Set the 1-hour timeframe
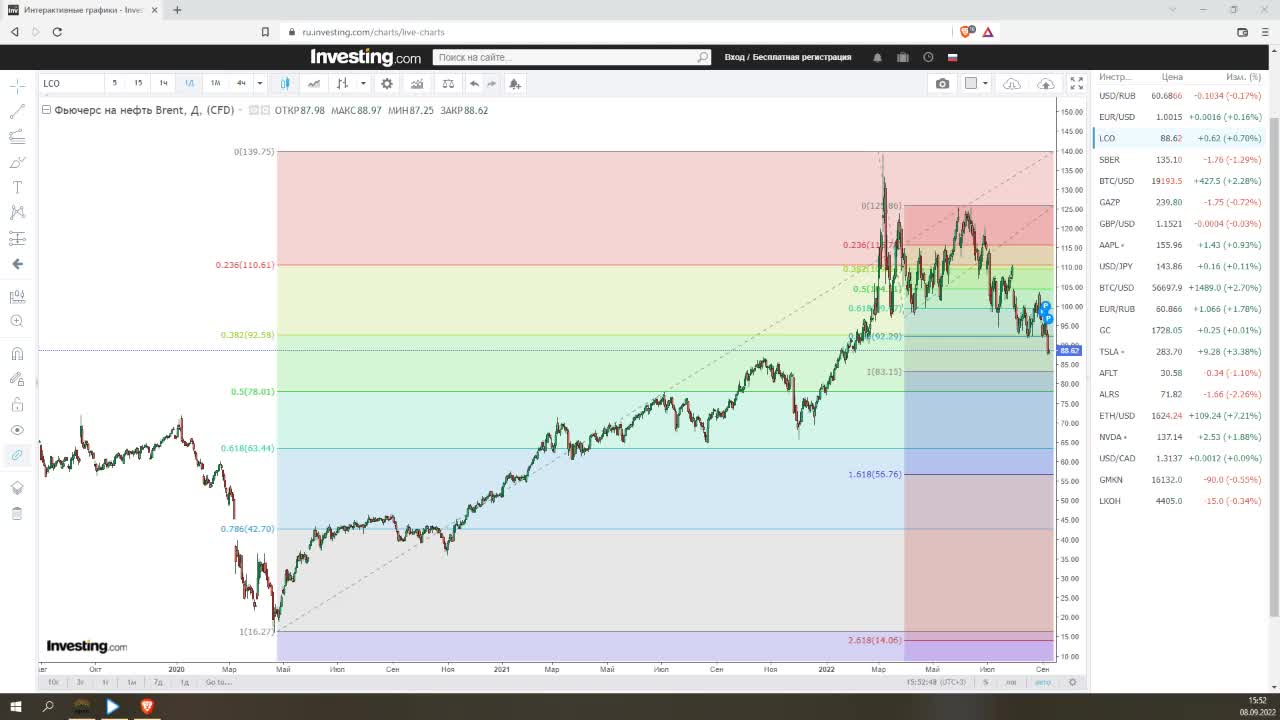The width and height of the screenshot is (1280, 720). [x=163, y=84]
